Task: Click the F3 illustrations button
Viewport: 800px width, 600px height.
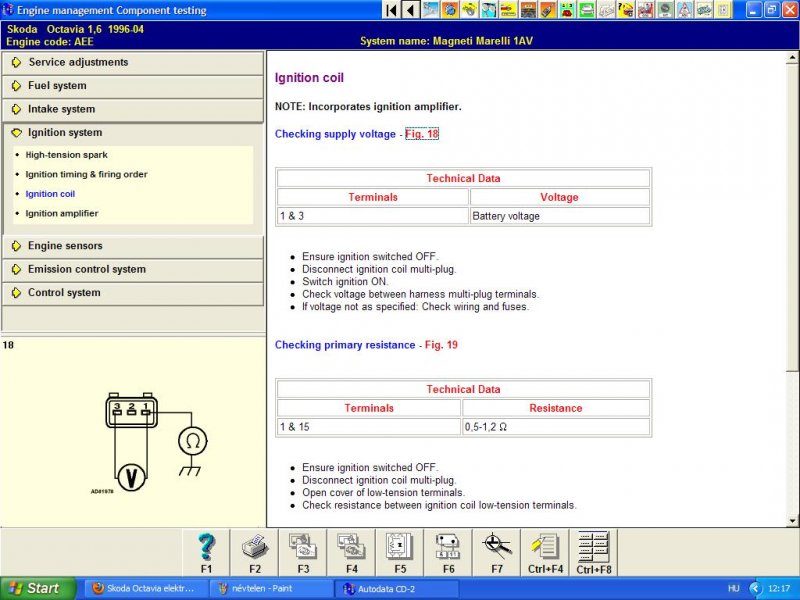Action: 303,552
